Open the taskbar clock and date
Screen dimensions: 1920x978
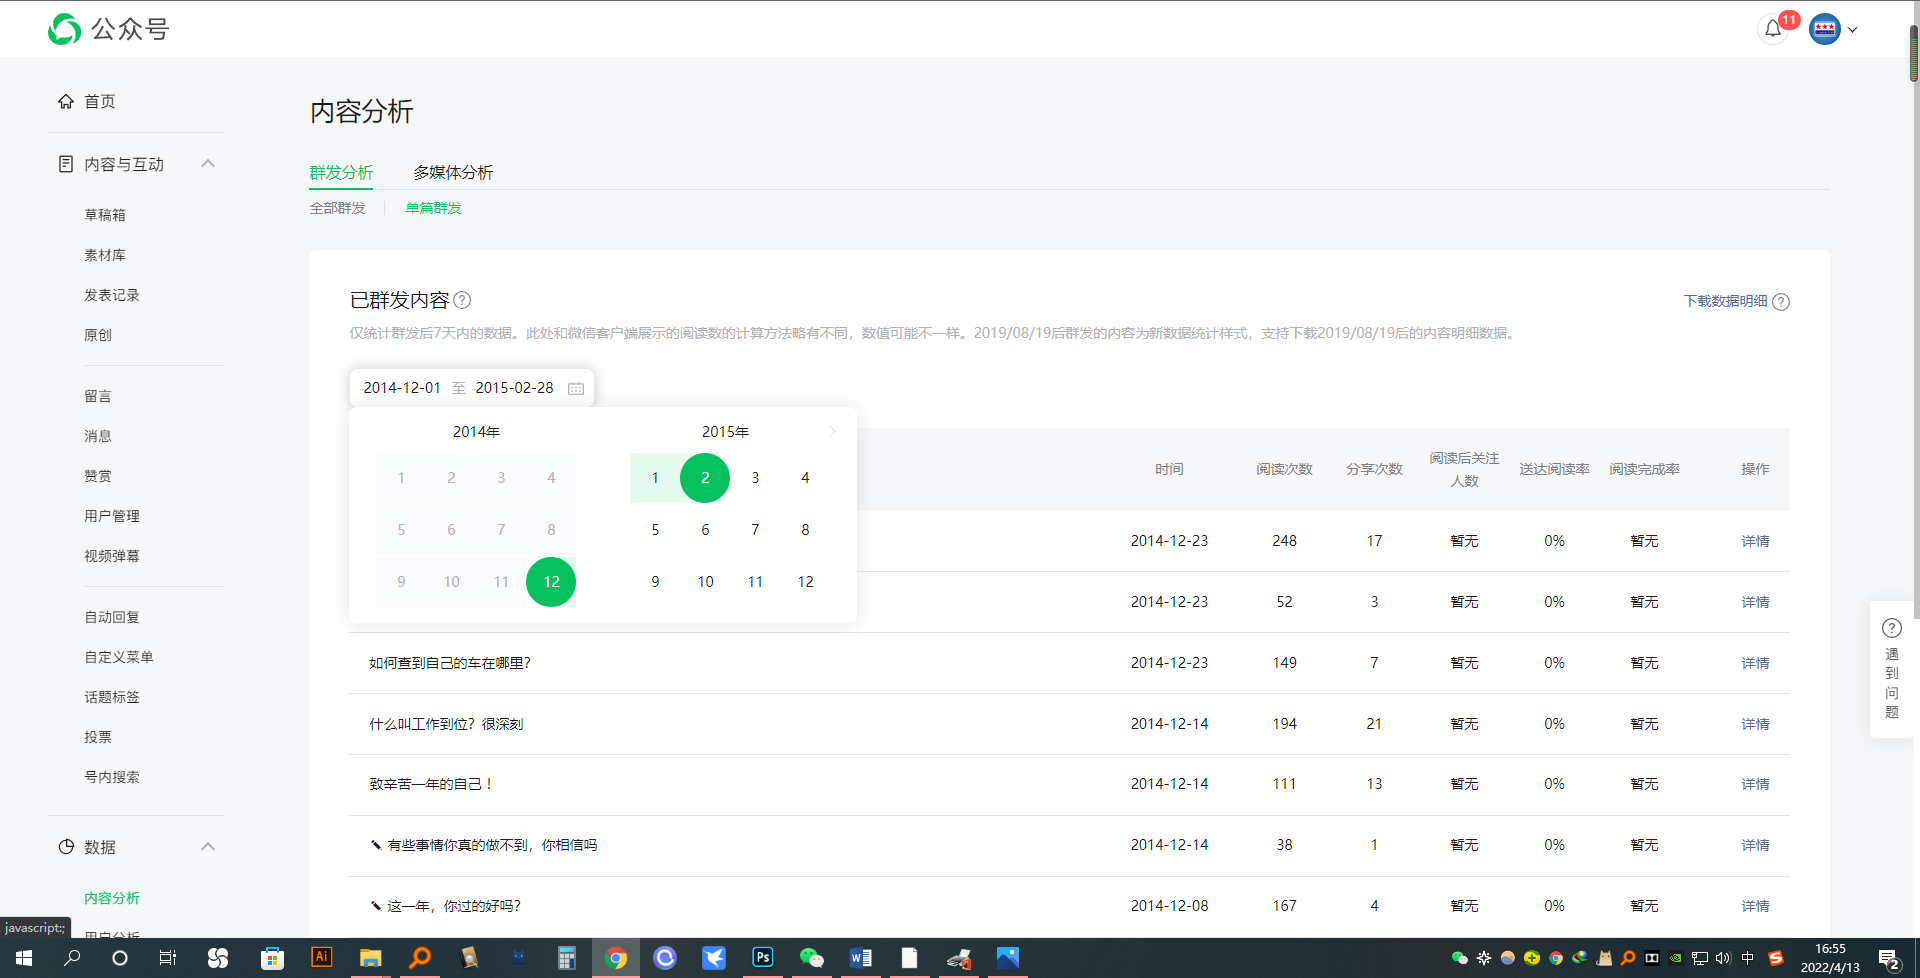(x=1830, y=958)
